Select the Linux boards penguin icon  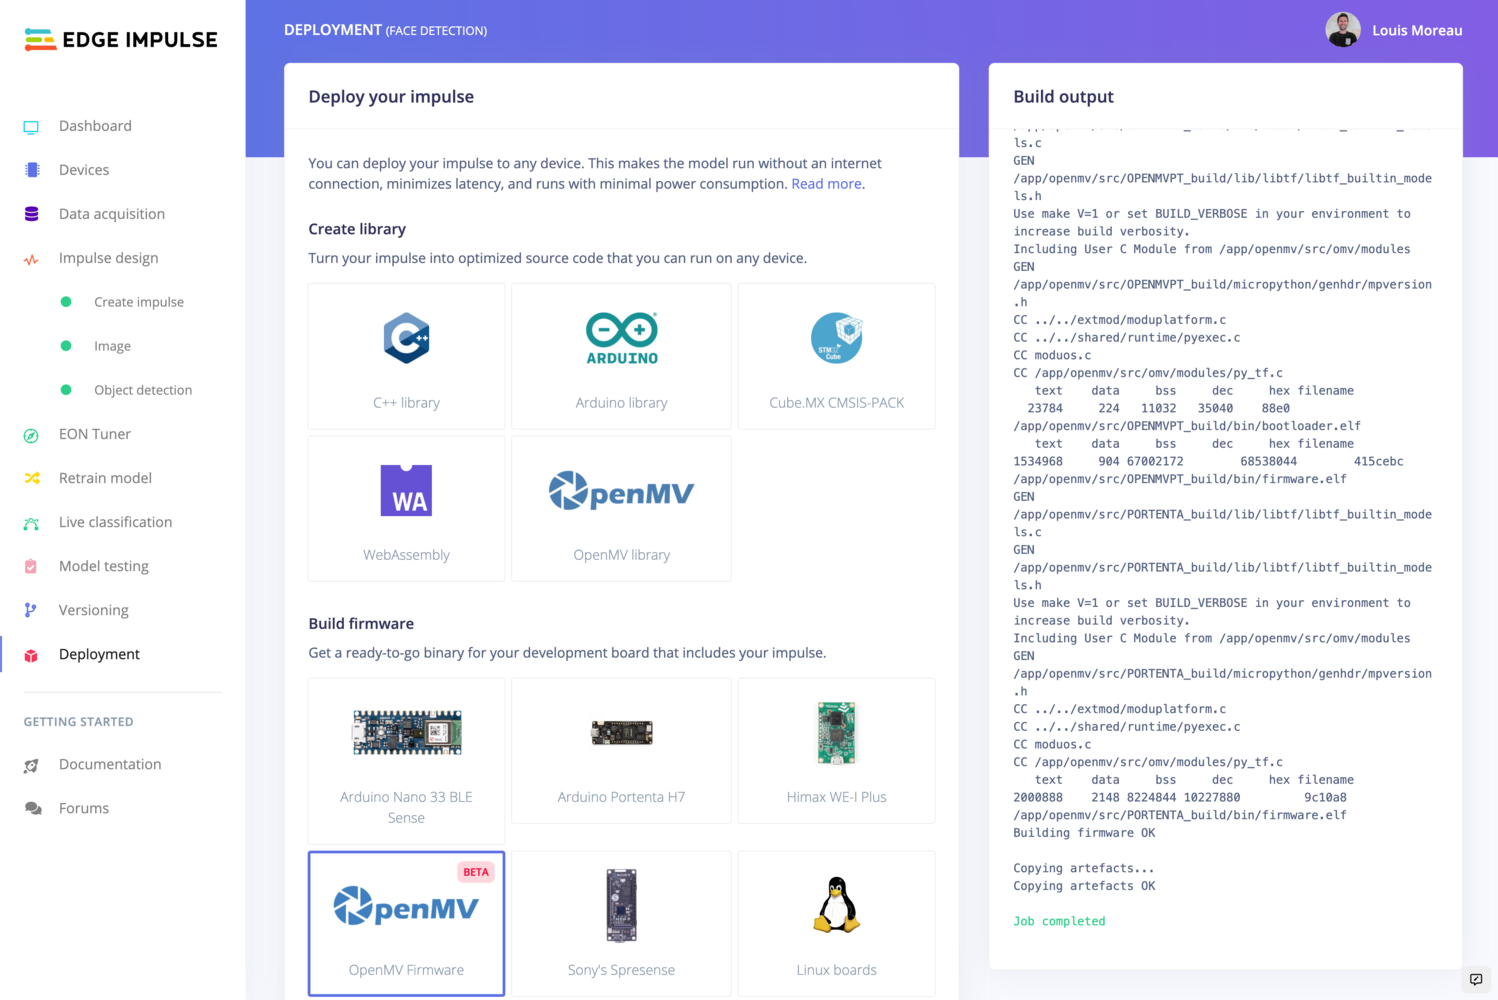(837, 905)
